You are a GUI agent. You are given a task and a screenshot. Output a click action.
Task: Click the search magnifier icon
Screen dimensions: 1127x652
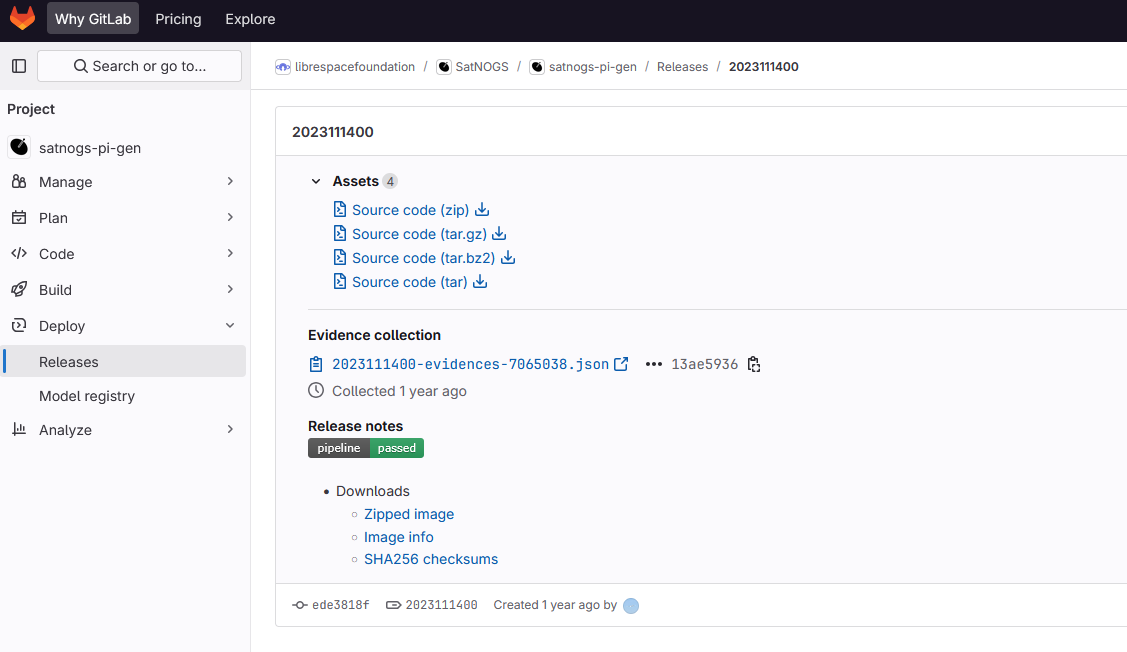80,66
